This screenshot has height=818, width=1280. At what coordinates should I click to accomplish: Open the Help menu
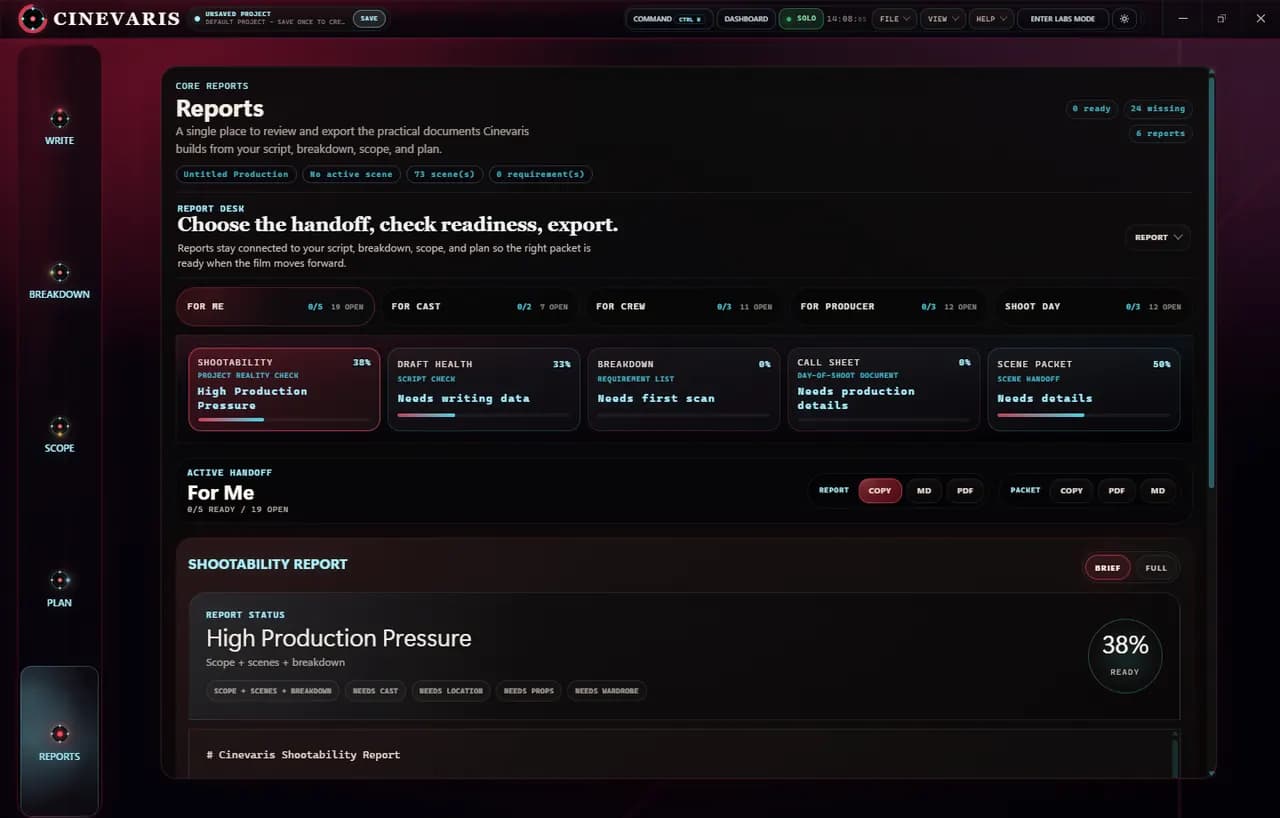click(991, 18)
